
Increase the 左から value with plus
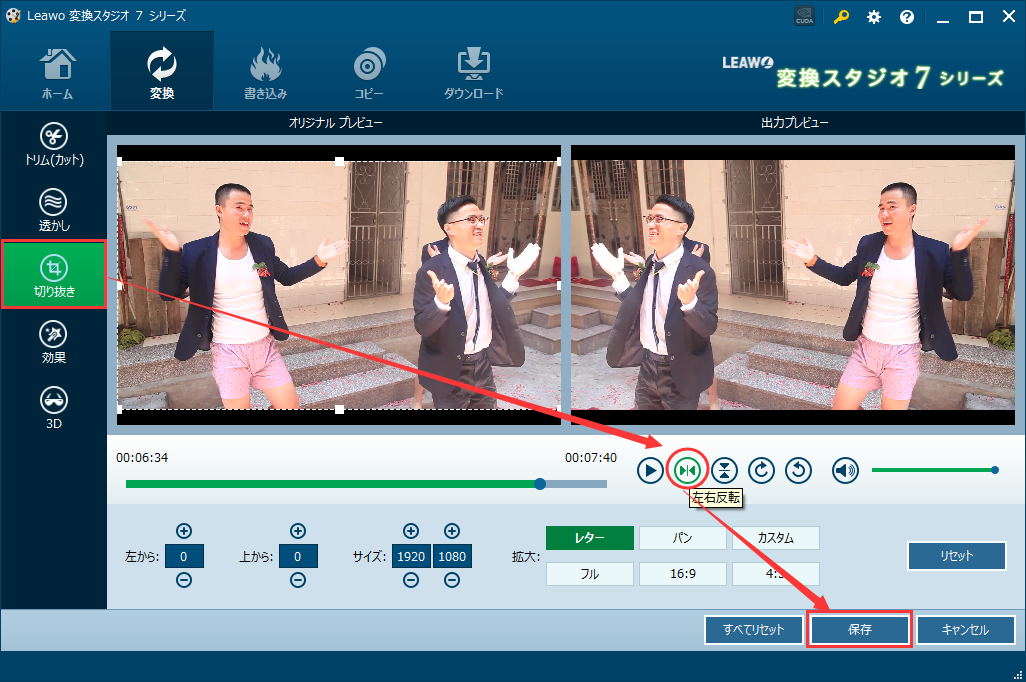(184, 531)
